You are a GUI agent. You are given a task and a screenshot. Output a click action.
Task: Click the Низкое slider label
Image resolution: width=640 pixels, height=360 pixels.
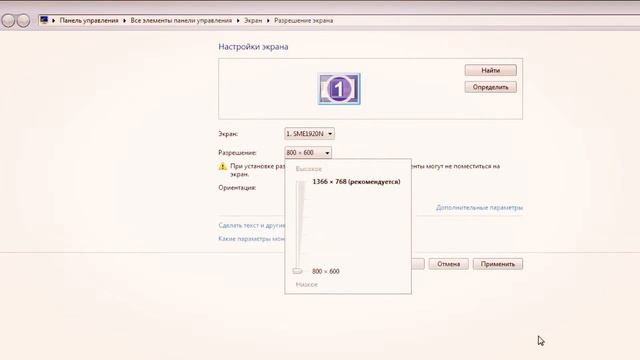(307, 284)
